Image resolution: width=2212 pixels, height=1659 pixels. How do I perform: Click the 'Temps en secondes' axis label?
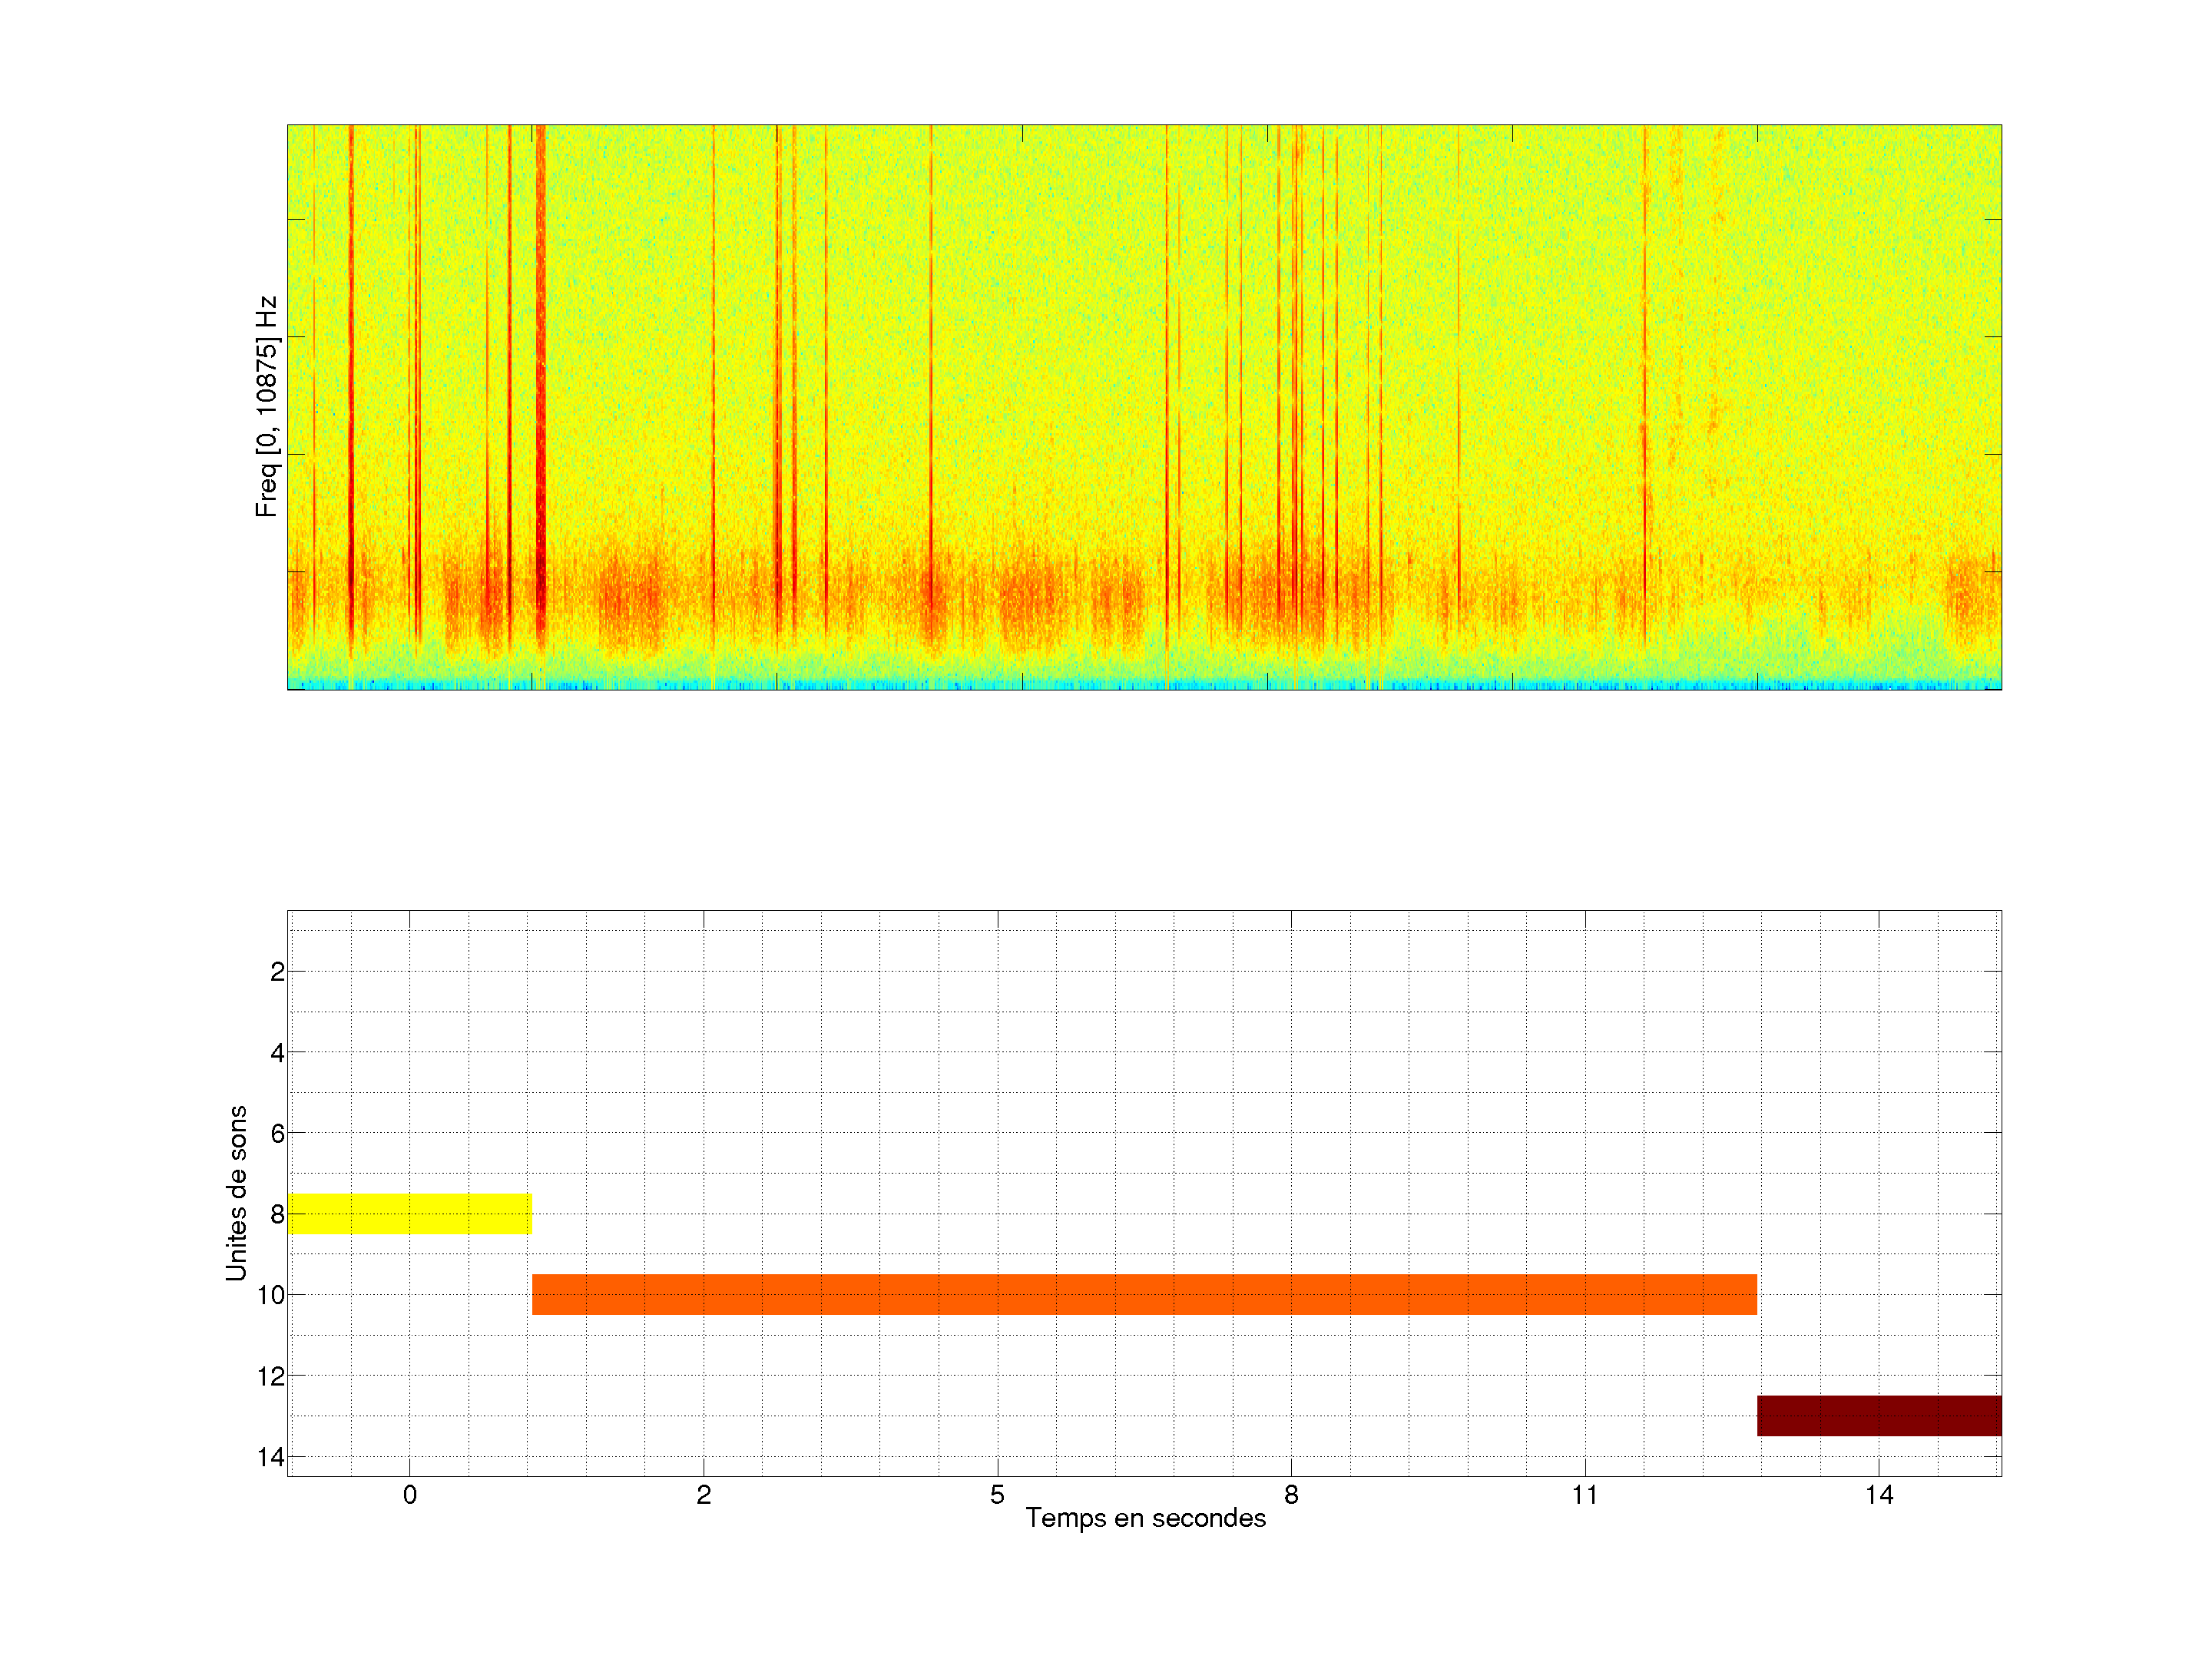click(1145, 1518)
